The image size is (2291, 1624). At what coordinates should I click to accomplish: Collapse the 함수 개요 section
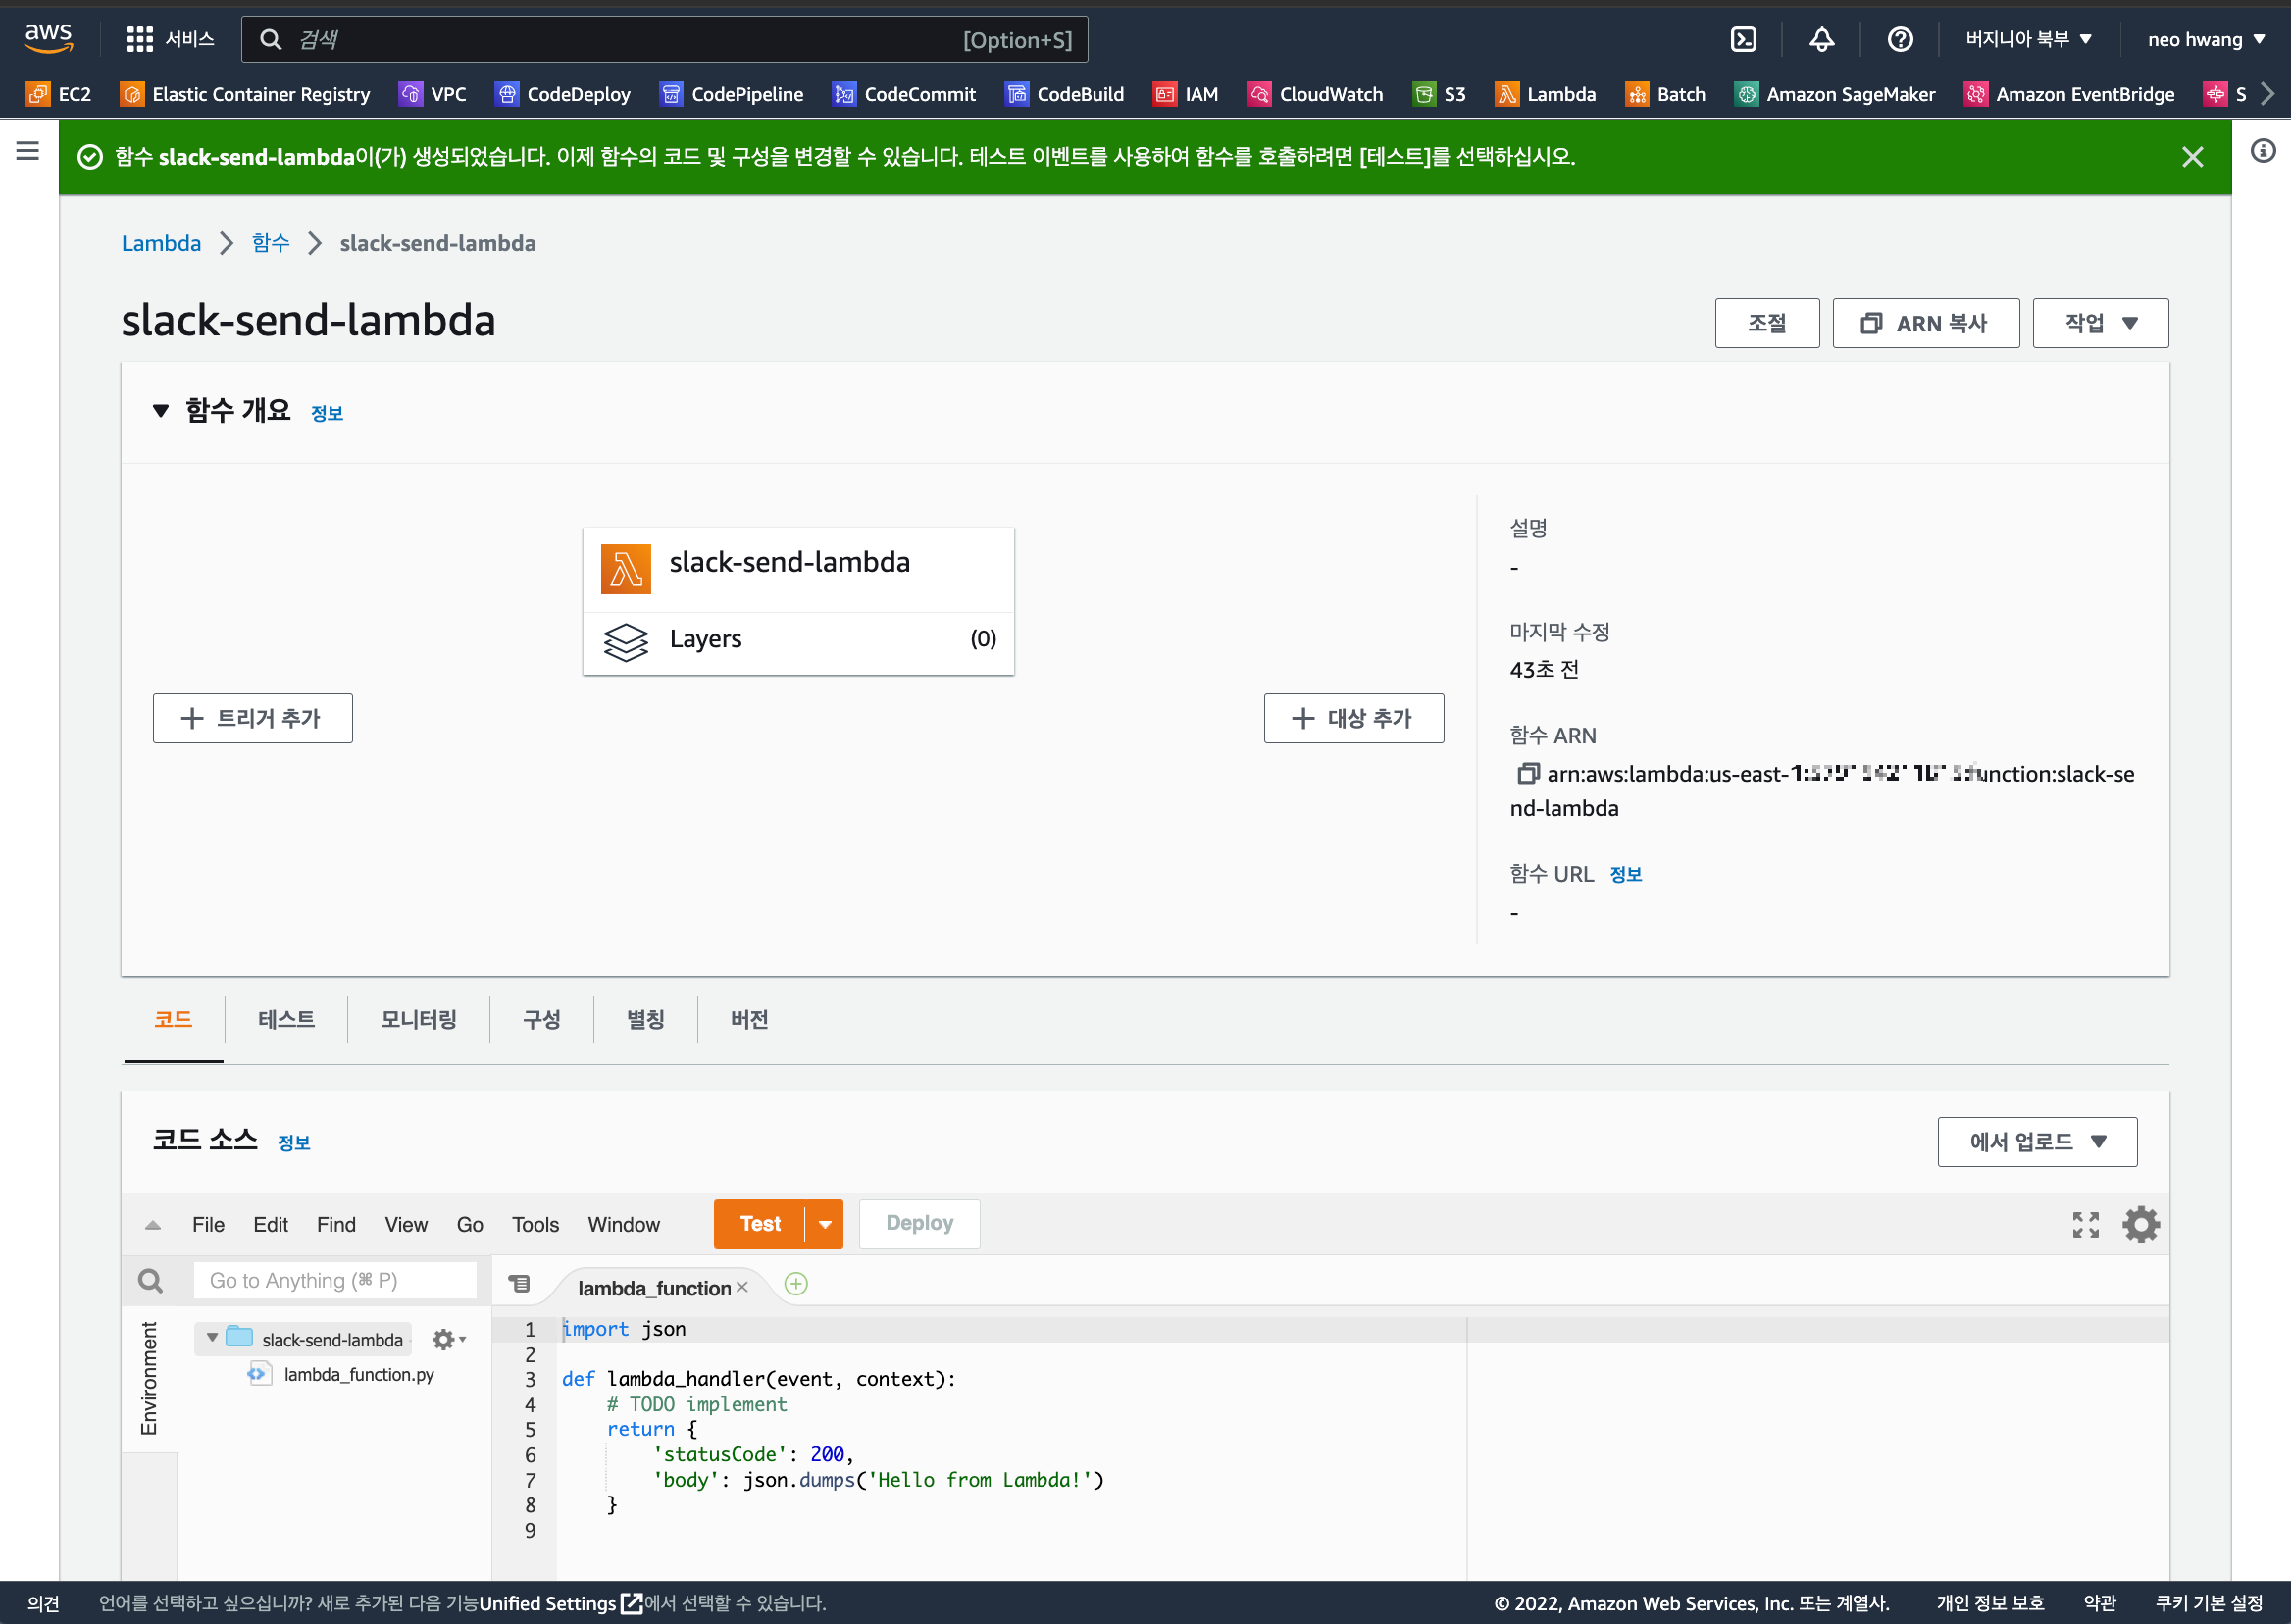click(160, 411)
